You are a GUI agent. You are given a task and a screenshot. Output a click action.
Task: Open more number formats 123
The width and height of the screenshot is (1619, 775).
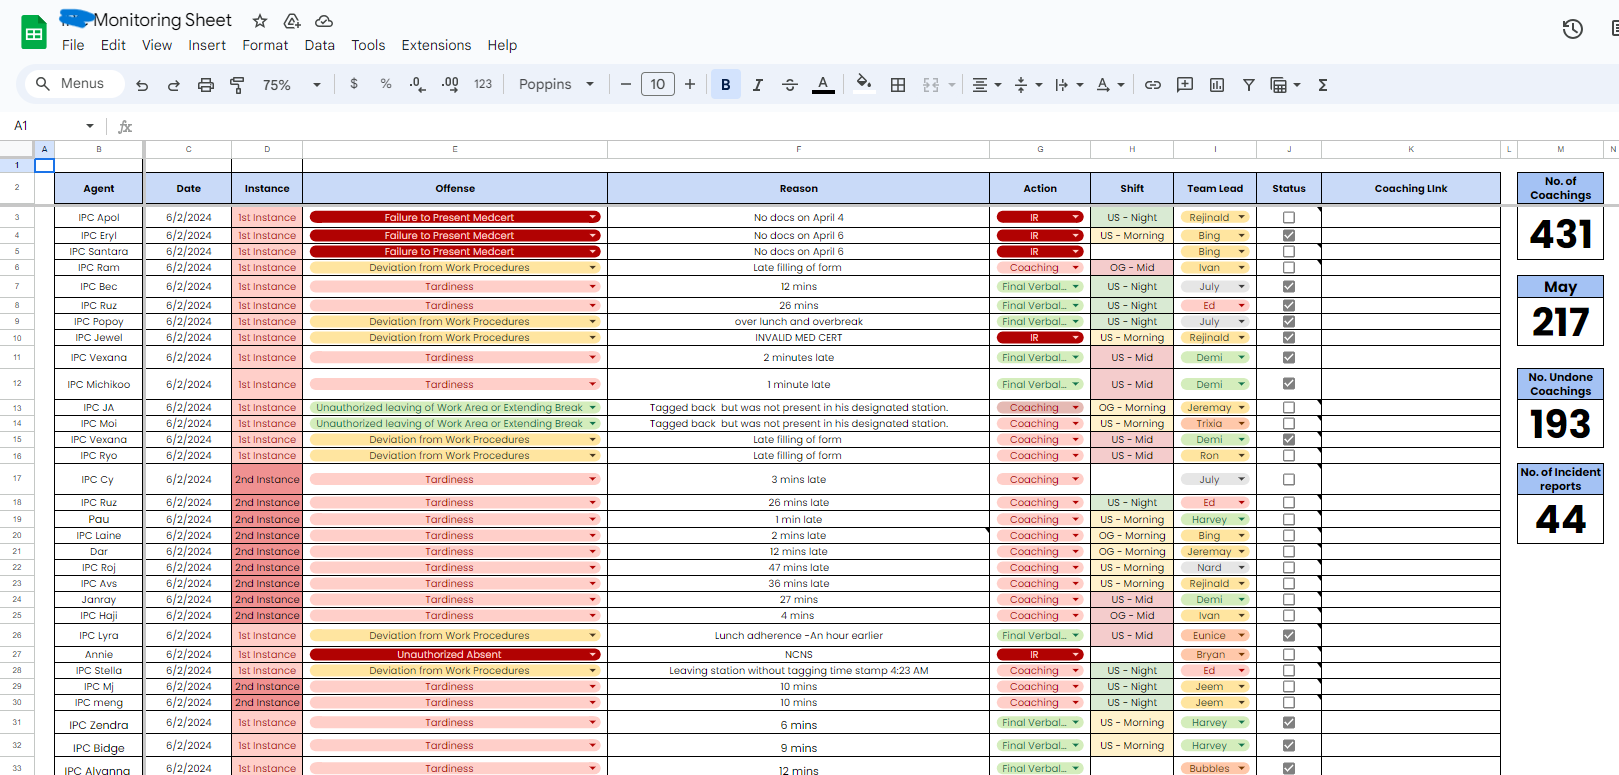pyautogui.click(x=483, y=84)
